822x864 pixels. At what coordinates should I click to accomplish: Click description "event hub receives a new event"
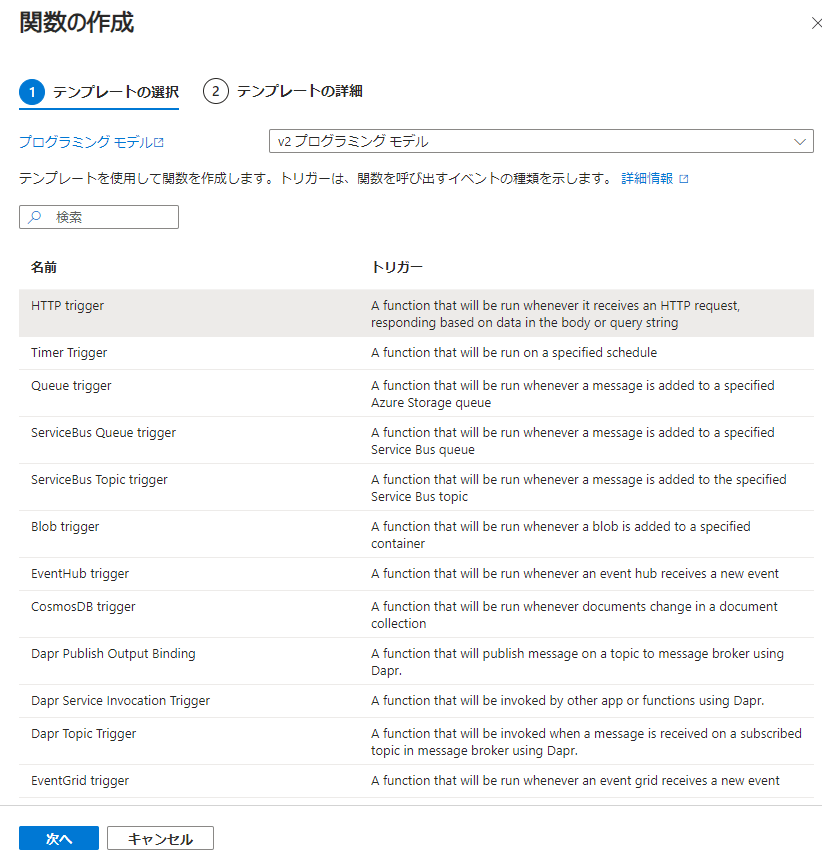click(575, 574)
